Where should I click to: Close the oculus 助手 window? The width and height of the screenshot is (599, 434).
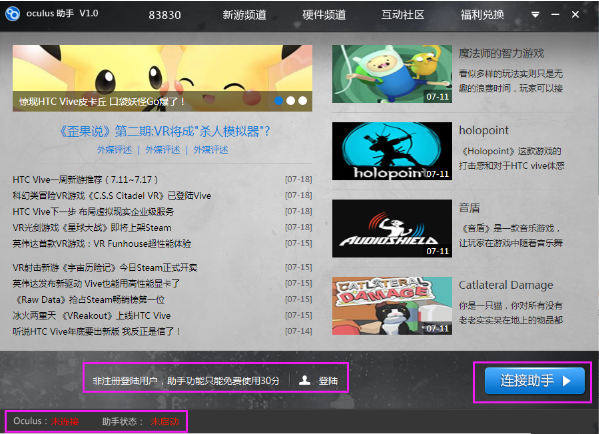point(575,15)
